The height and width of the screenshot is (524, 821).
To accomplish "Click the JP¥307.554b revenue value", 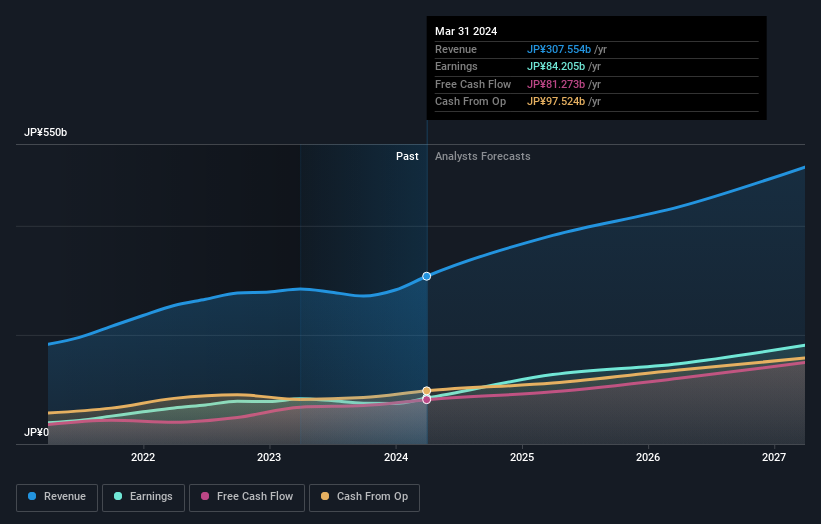I will click(559, 49).
